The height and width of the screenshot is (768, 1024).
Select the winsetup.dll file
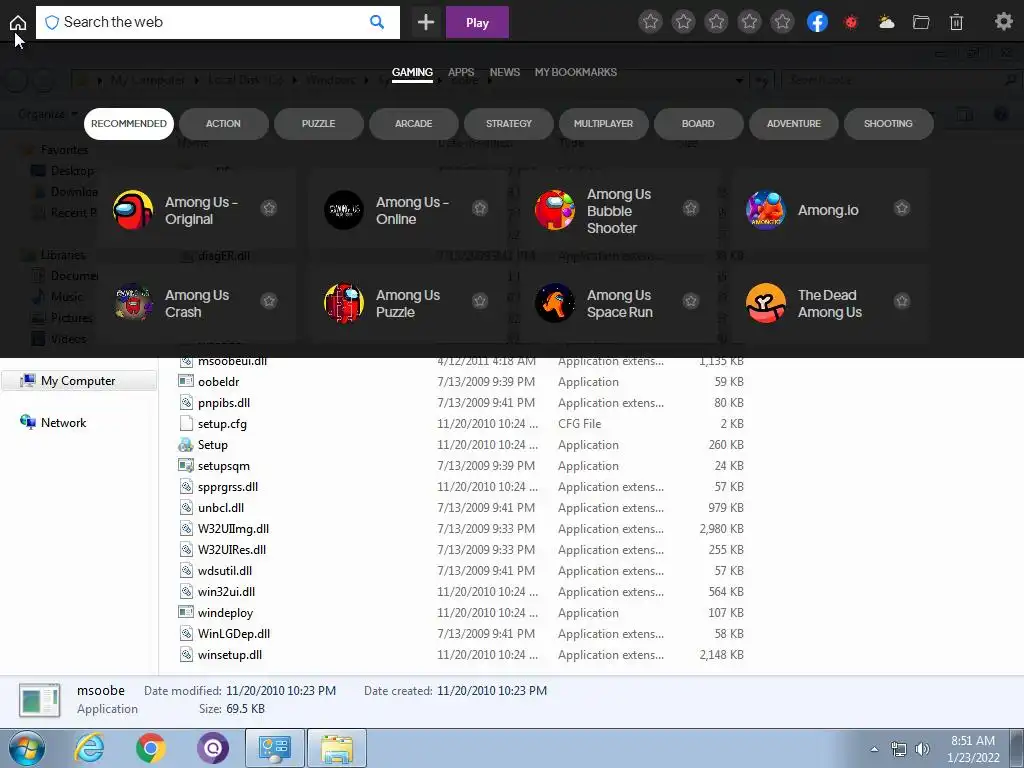(x=230, y=654)
